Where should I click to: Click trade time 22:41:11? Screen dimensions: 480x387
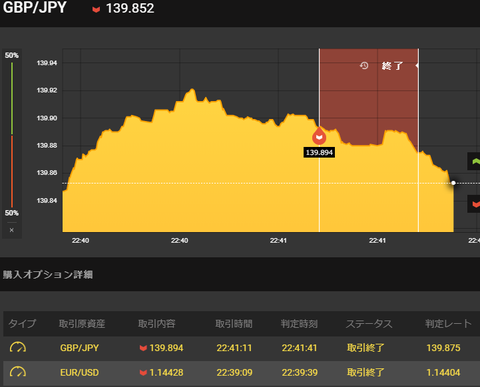(234, 348)
